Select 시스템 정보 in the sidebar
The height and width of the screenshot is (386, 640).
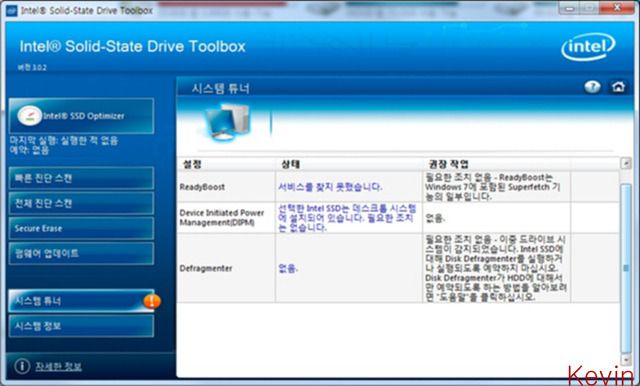tap(81, 326)
